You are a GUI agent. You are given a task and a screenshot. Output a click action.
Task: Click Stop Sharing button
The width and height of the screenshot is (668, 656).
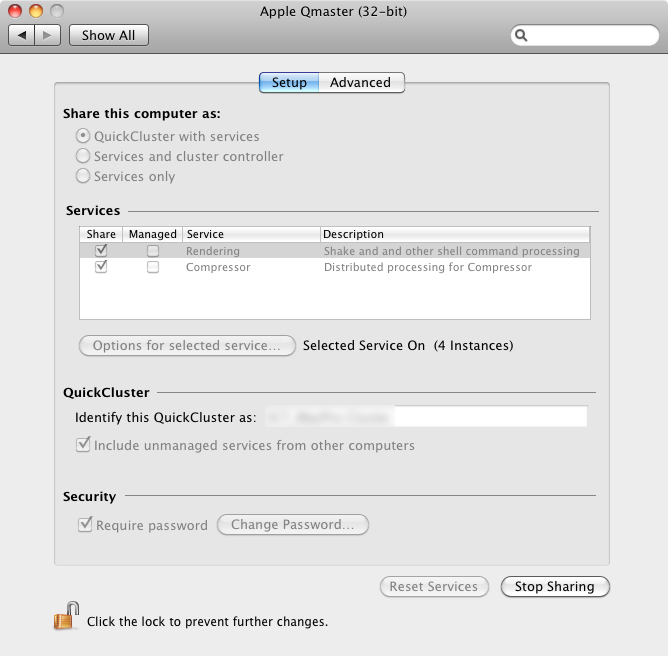[555, 587]
